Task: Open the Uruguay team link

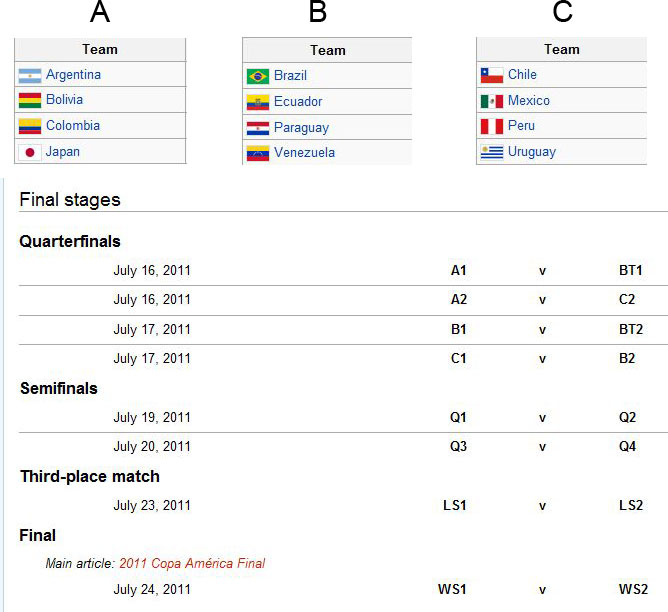Action: [x=532, y=152]
